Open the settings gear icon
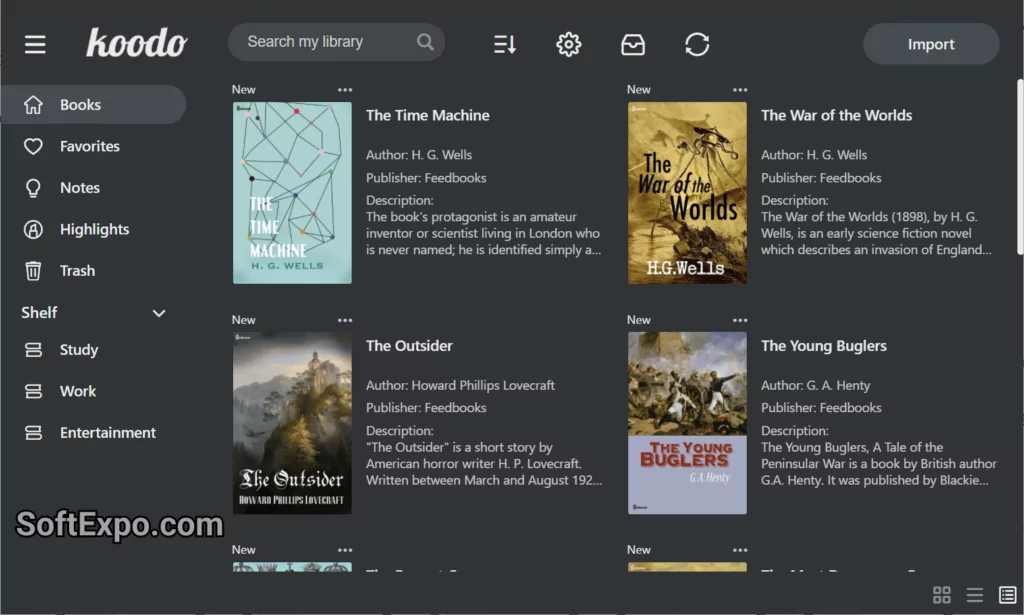 (568, 44)
